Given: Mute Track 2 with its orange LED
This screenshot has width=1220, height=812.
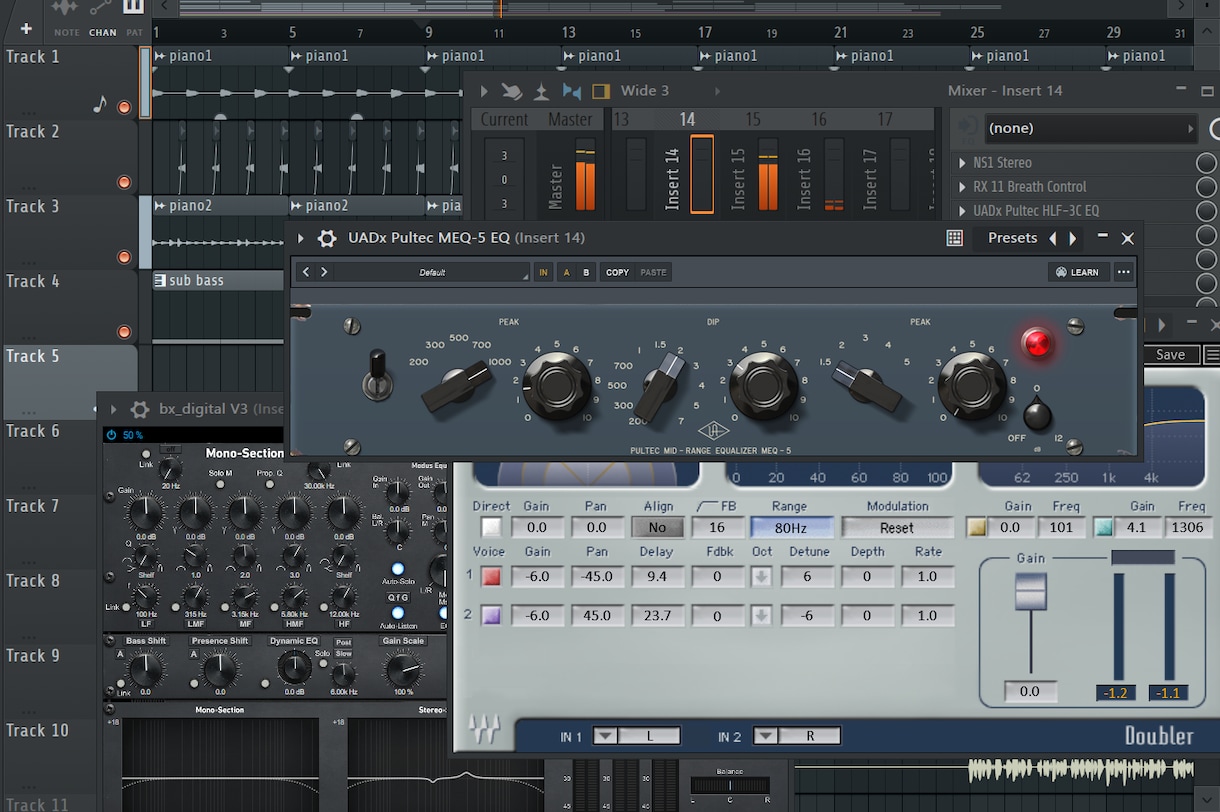Looking at the screenshot, I should click(x=124, y=182).
